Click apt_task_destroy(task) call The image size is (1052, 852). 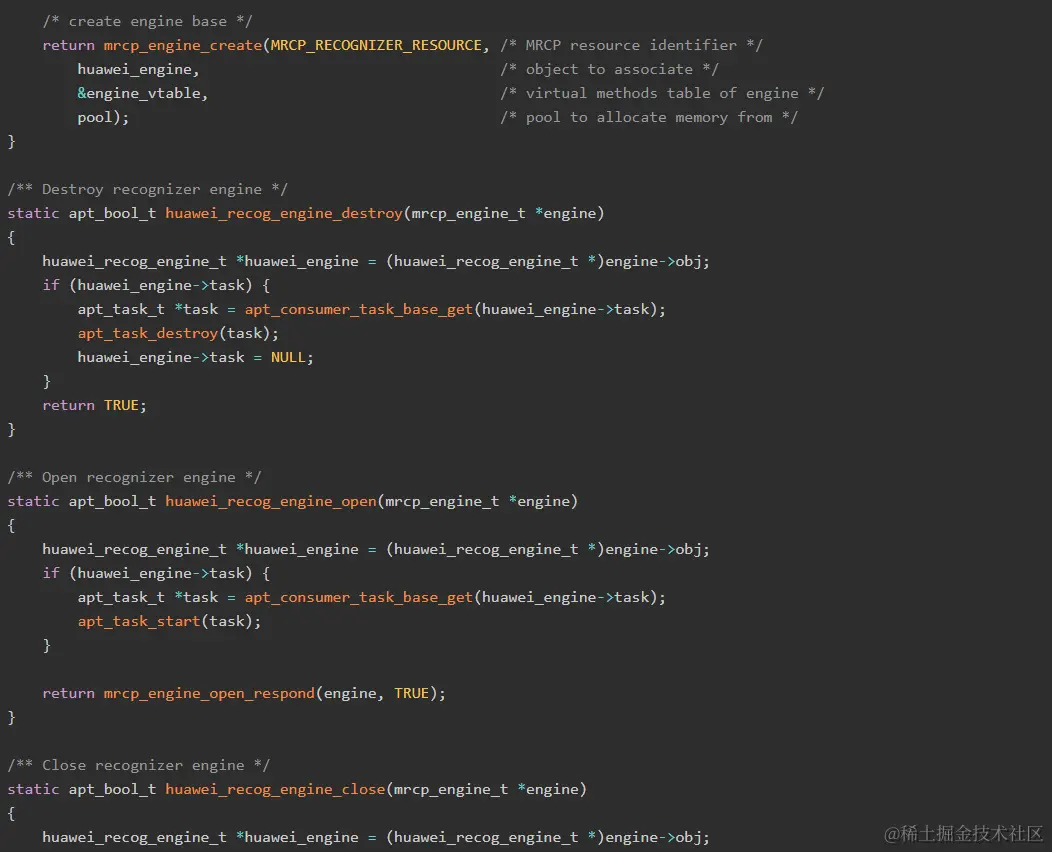tap(178, 334)
